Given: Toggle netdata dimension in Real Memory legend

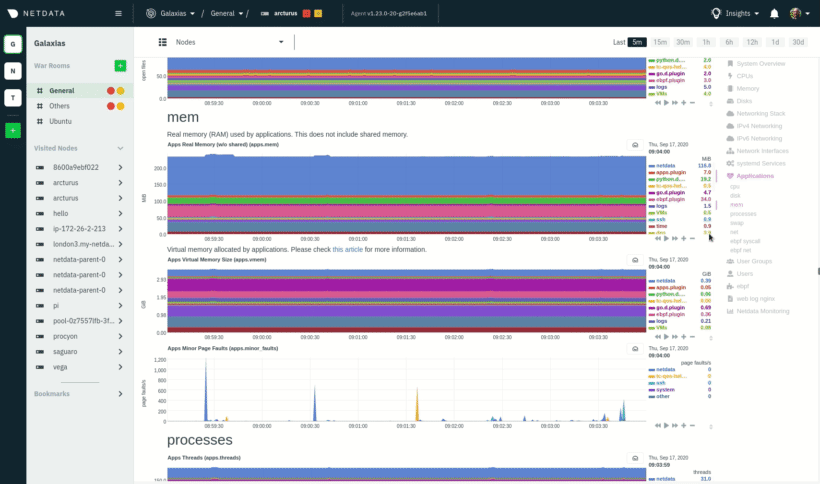Looking at the screenshot, I should pyautogui.click(x=666, y=166).
